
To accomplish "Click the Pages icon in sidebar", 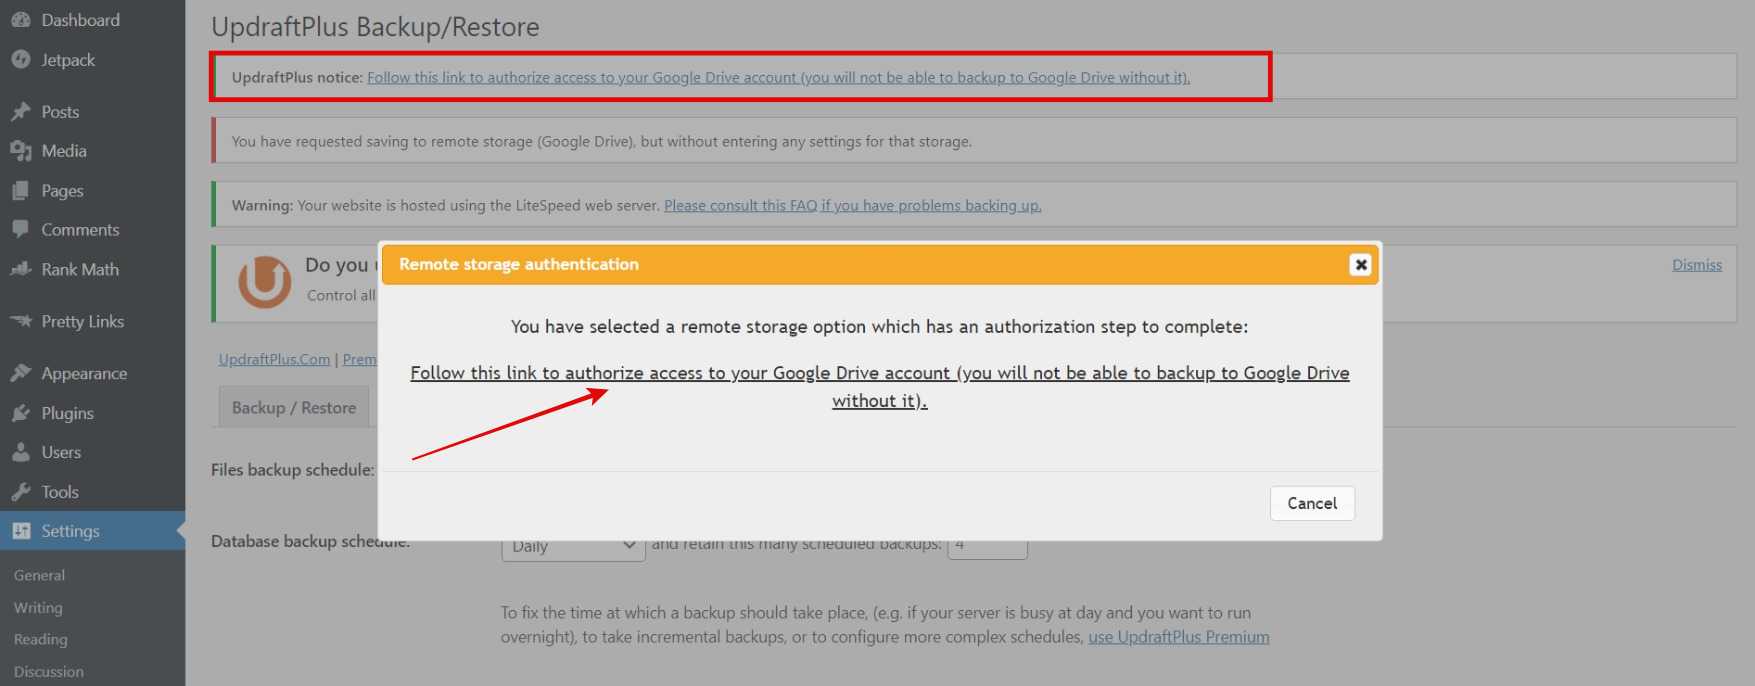I will (21, 191).
